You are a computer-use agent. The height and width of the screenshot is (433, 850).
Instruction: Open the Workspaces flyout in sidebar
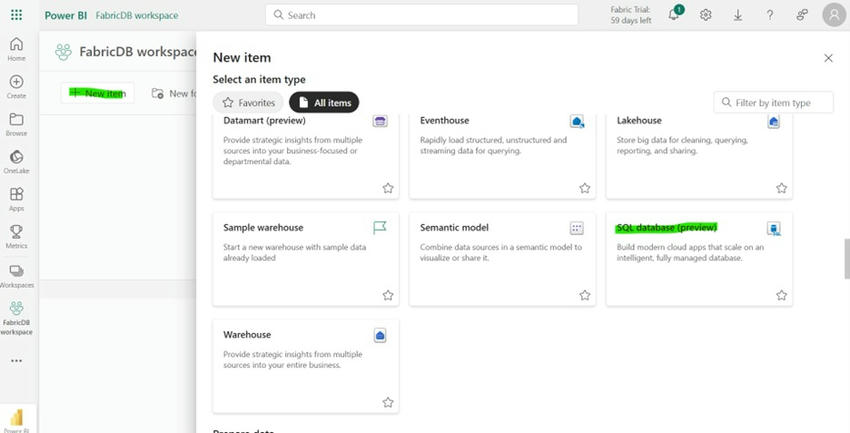(16, 276)
